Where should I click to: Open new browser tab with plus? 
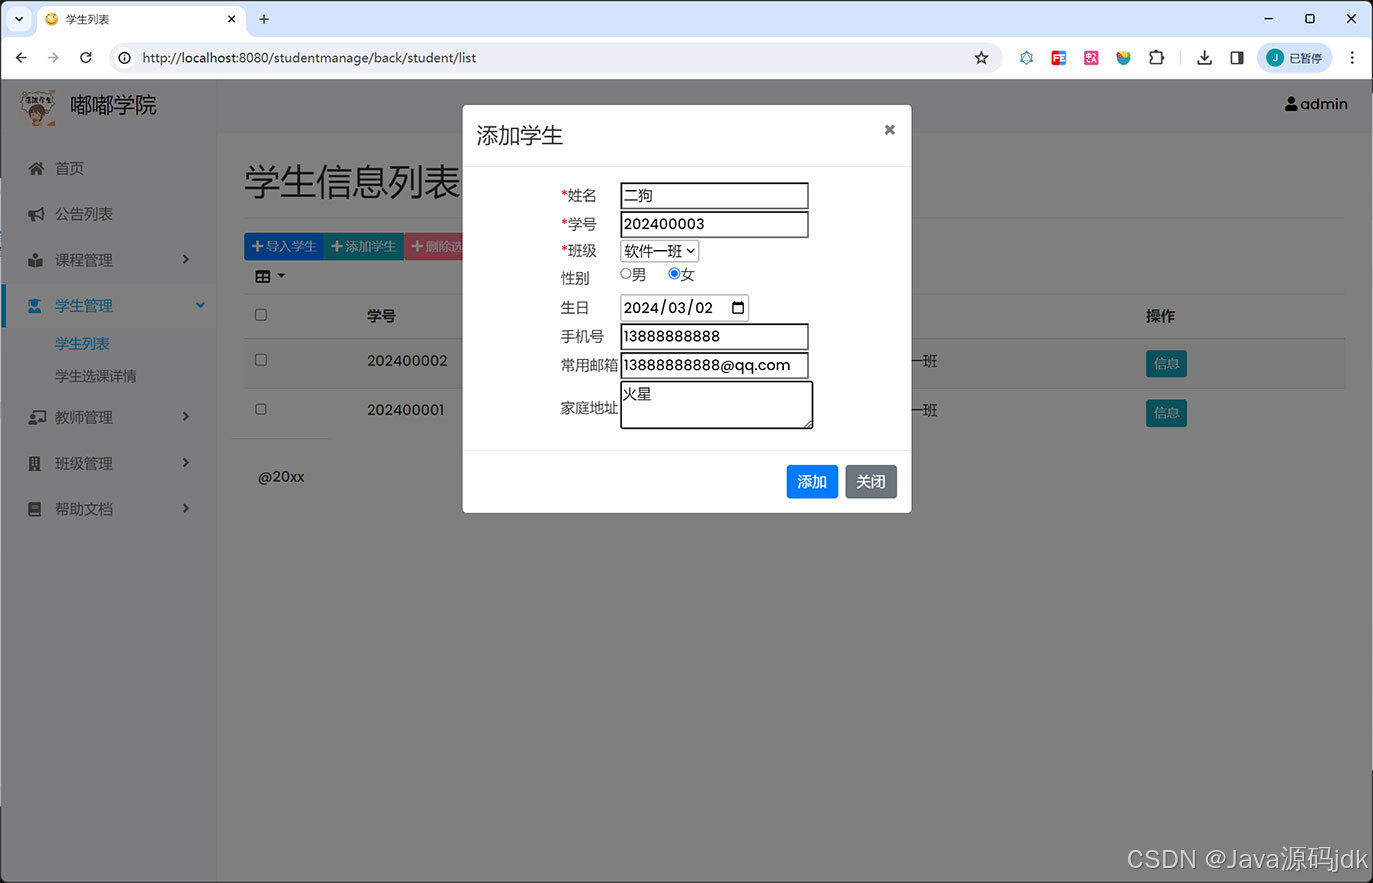(x=264, y=19)
